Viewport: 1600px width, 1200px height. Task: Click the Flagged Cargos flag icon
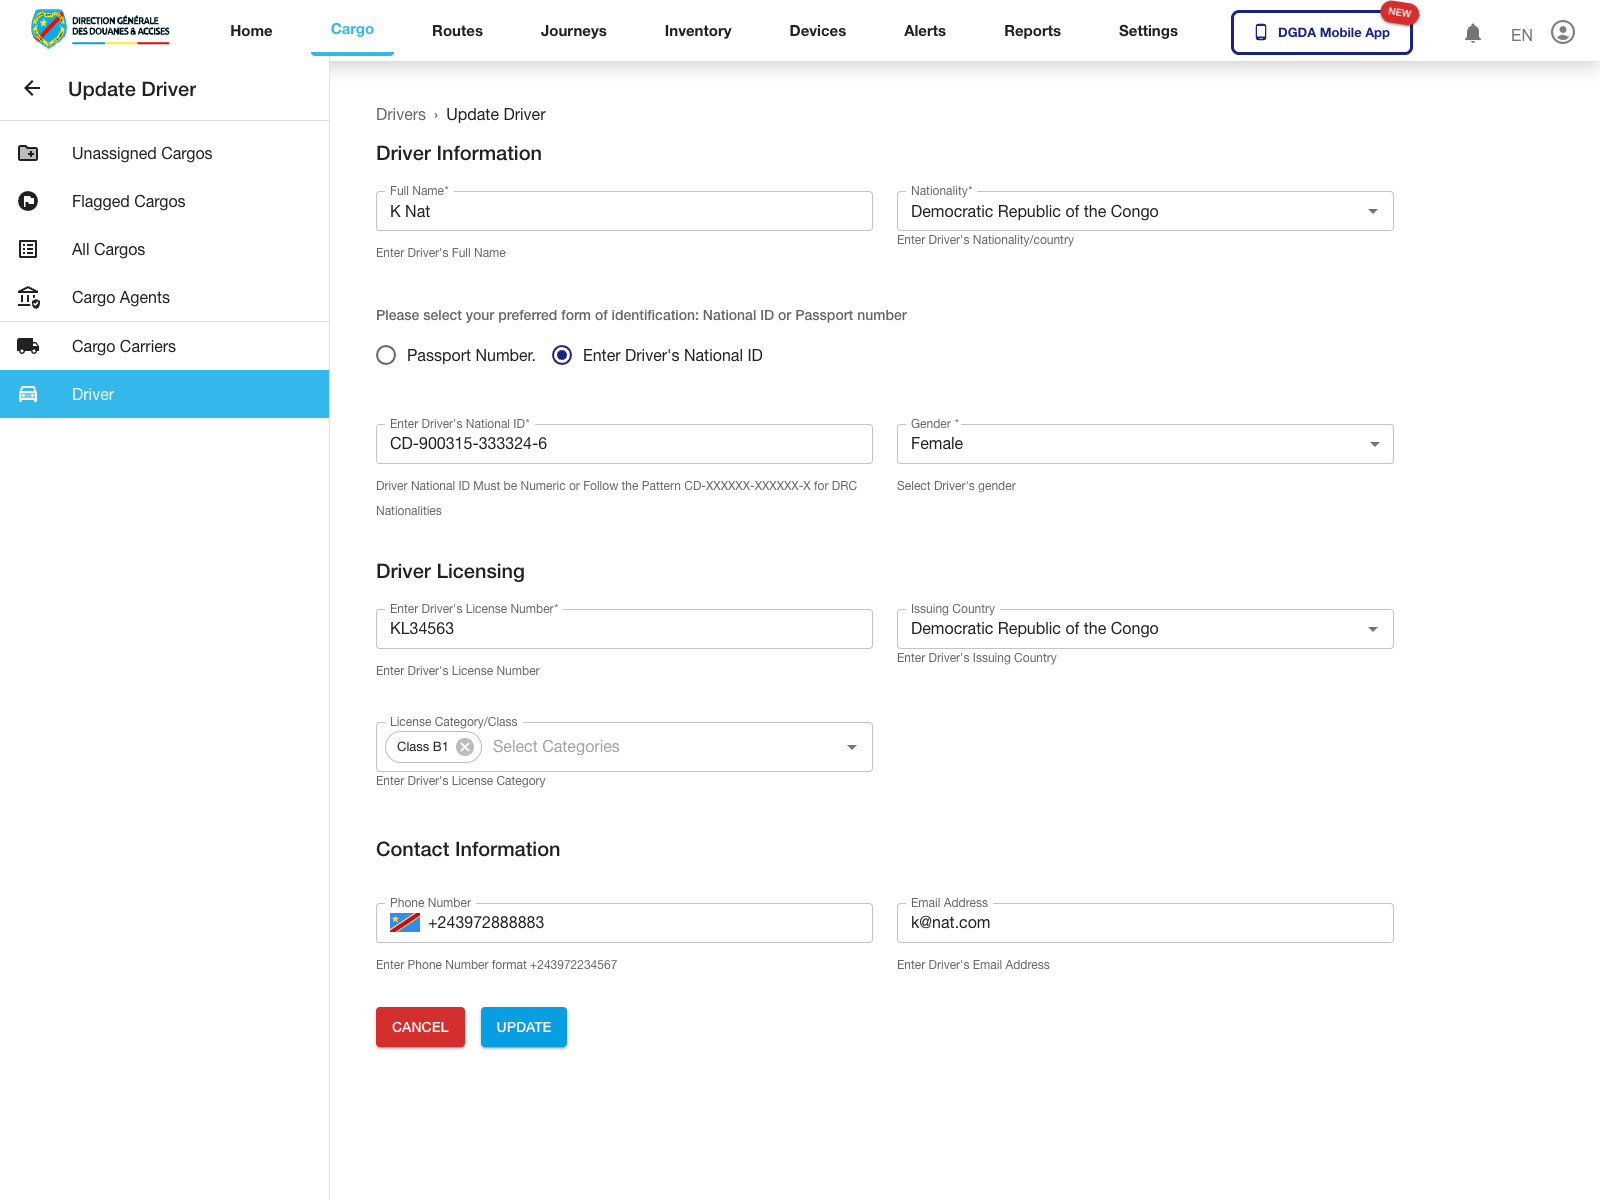[28, 201]
